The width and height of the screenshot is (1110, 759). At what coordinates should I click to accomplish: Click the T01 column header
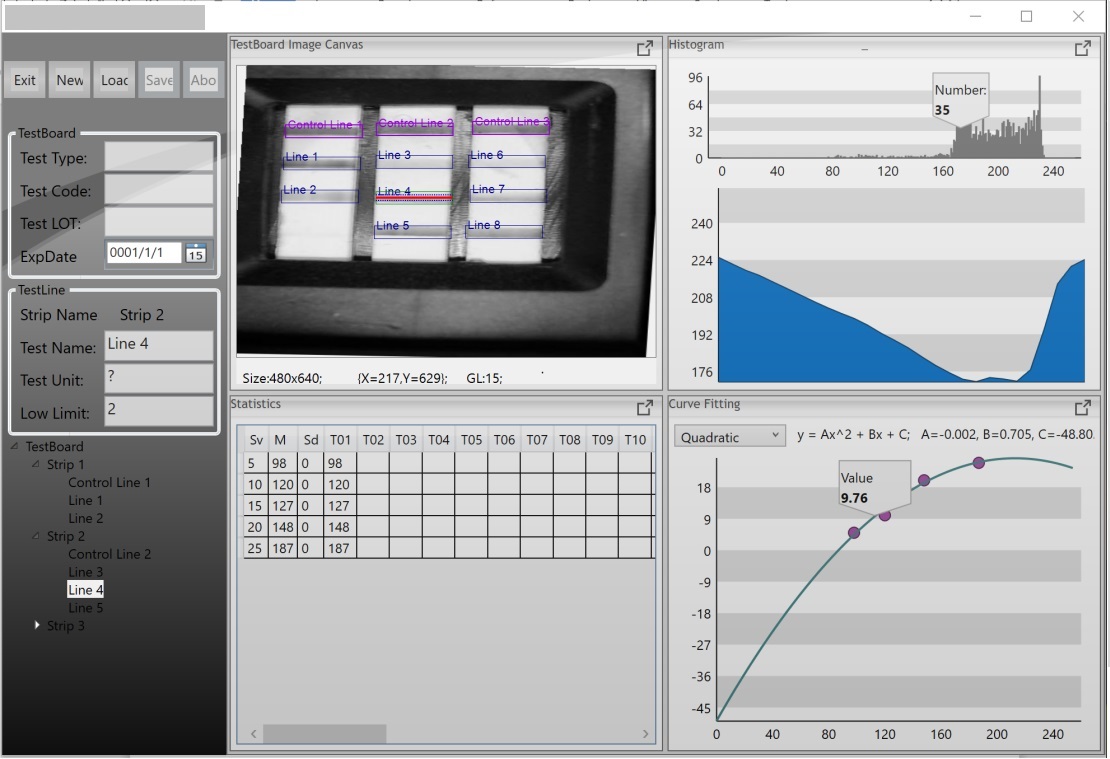(340, 440)
